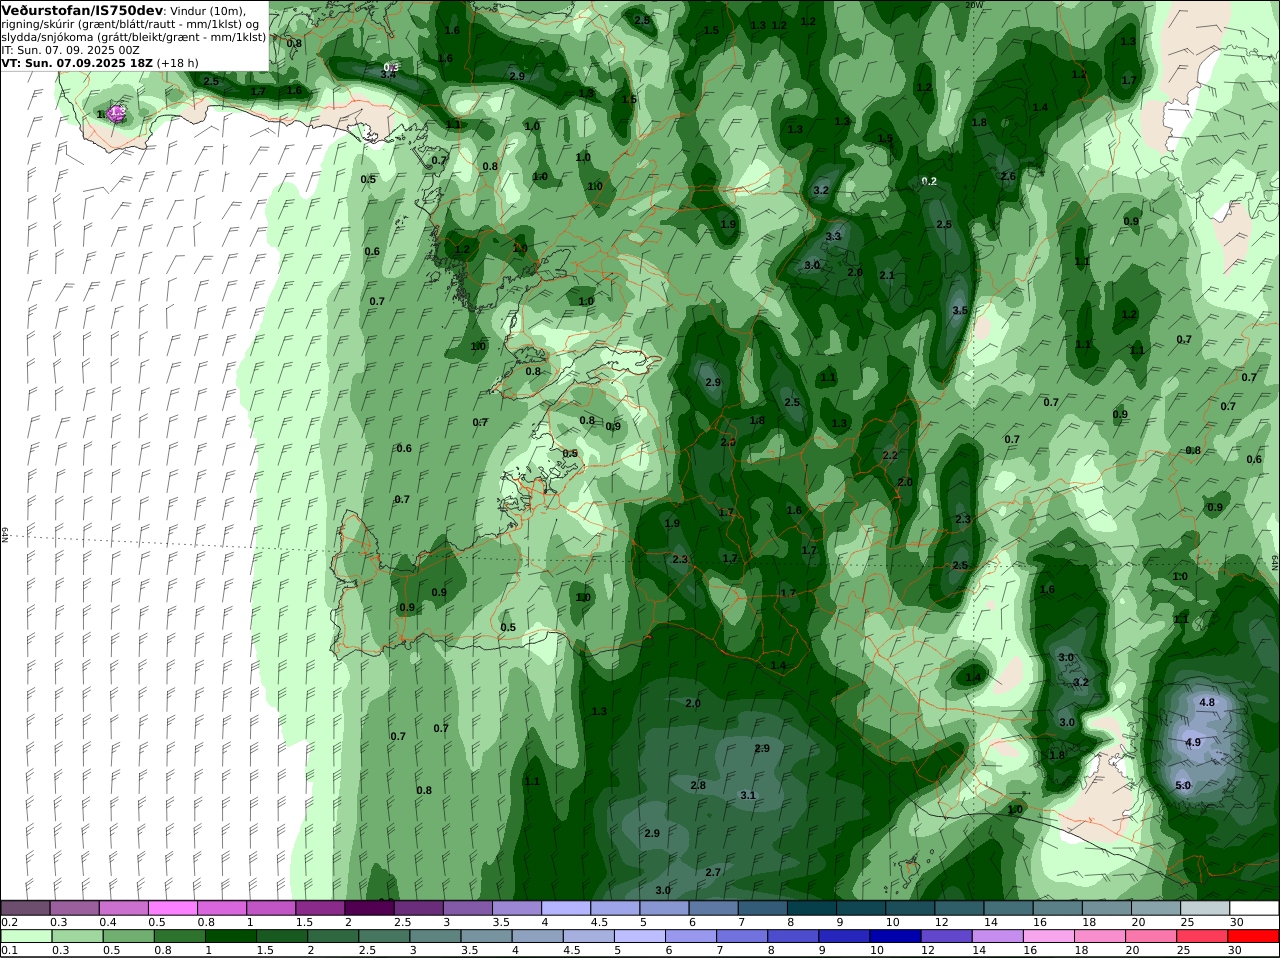Click upper legend swatch between 0.2 and 0.3

[x=26, y=908]
